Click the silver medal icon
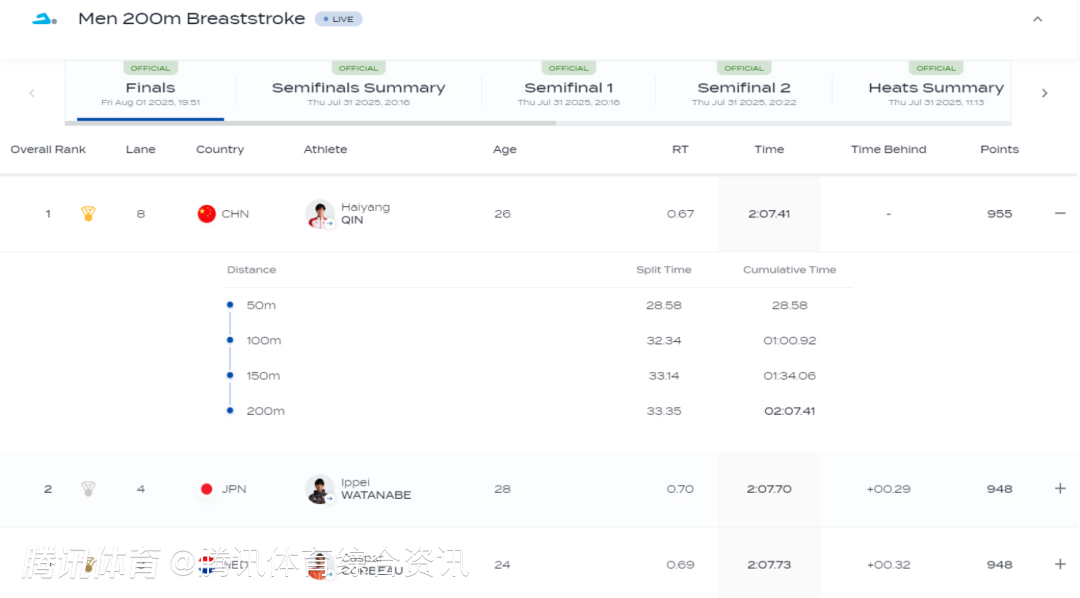 (88, 489)
